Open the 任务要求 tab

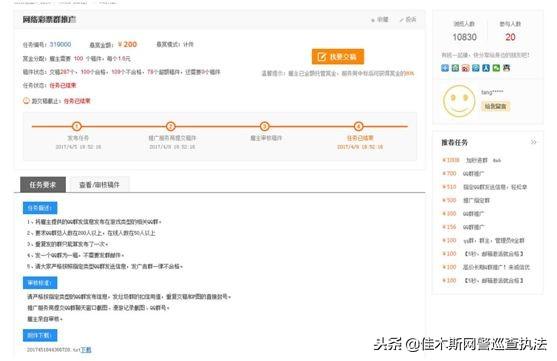pyautogui.click(x=43, y=184)
